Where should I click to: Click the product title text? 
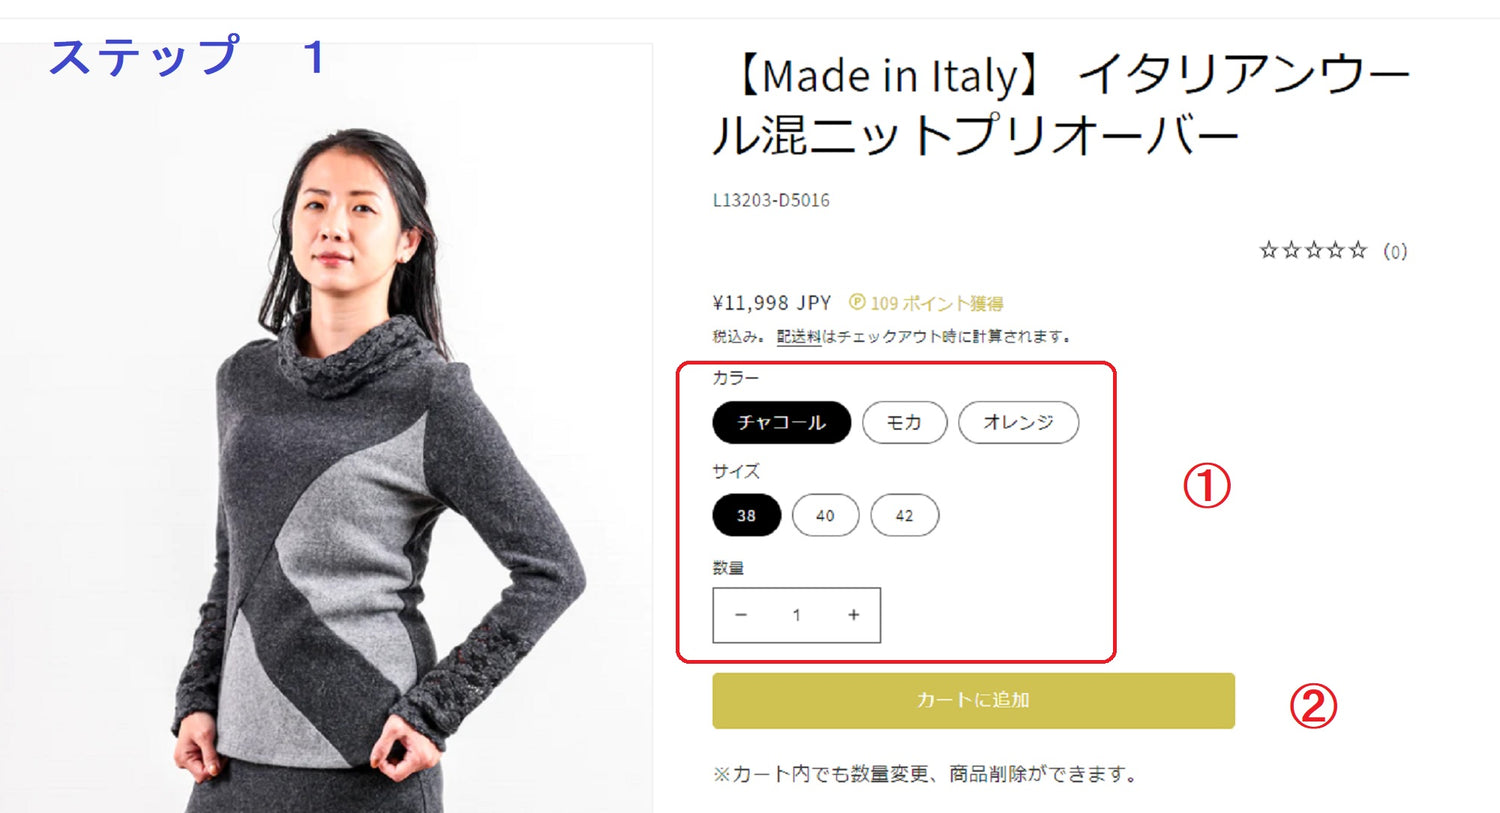click(1060, 105)
